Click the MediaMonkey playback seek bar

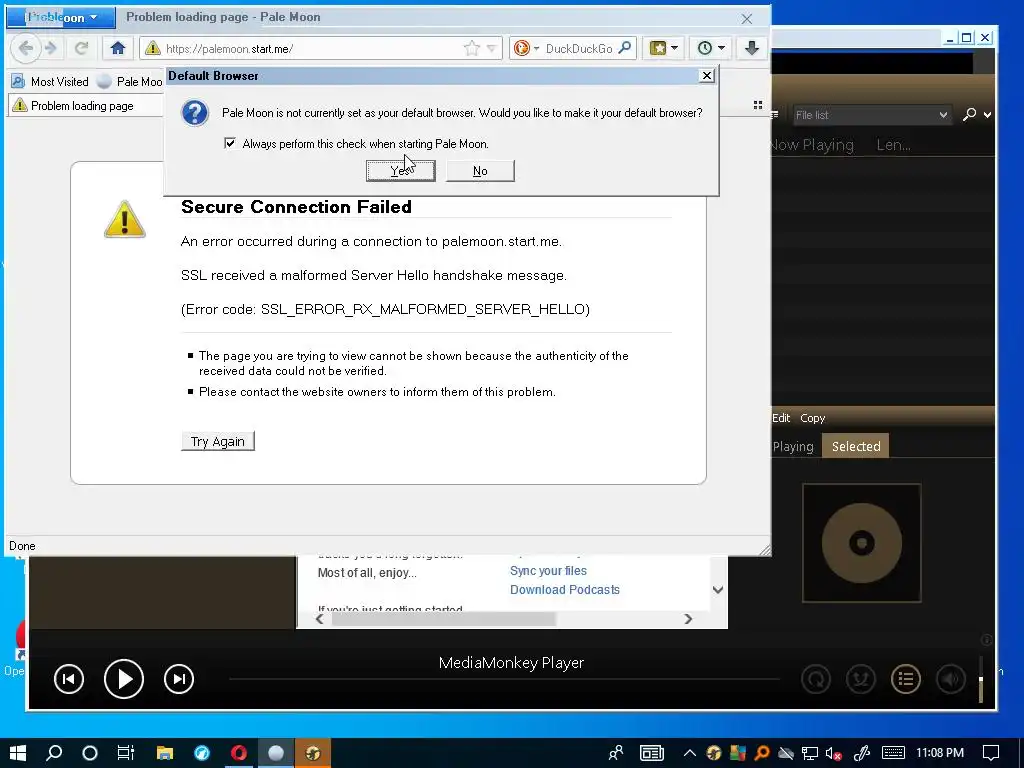coord(504,679)
